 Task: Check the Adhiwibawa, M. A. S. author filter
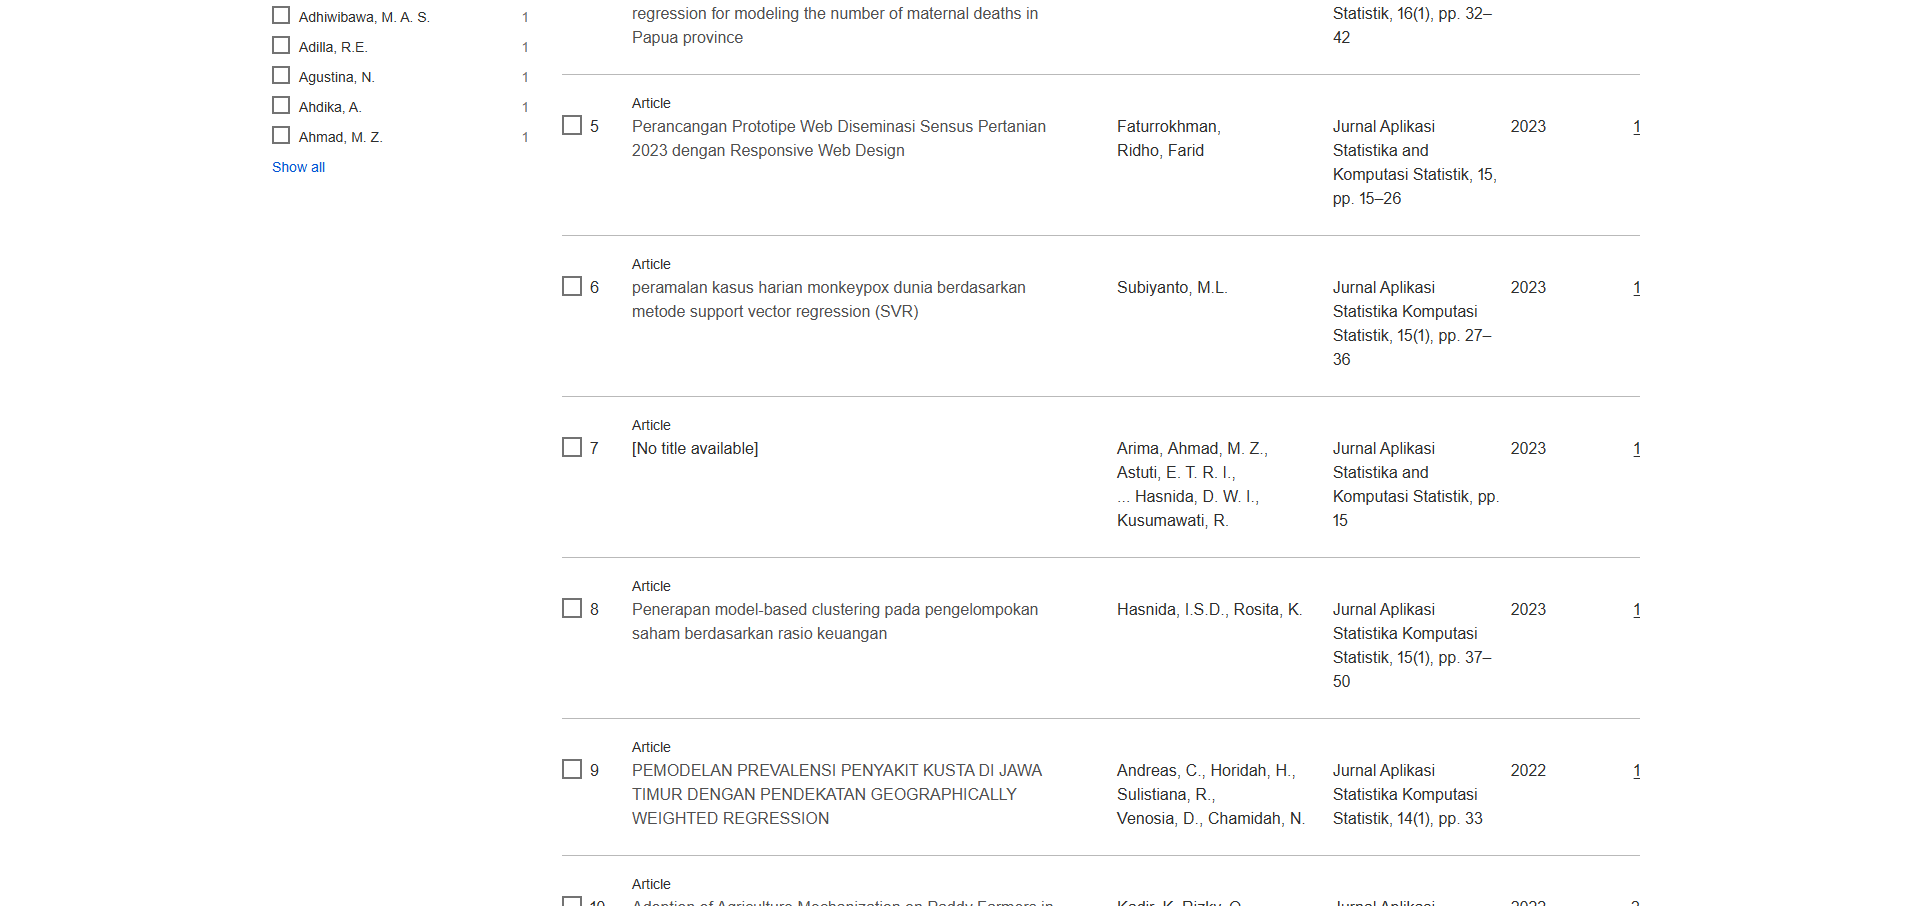coord(281,16)
